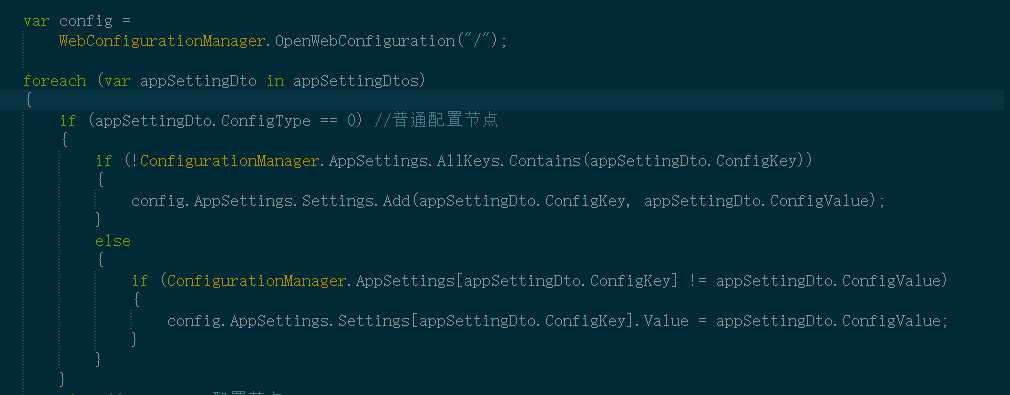Click the config variable in the var declaration
1010x395 pixels.
(86, 21)
